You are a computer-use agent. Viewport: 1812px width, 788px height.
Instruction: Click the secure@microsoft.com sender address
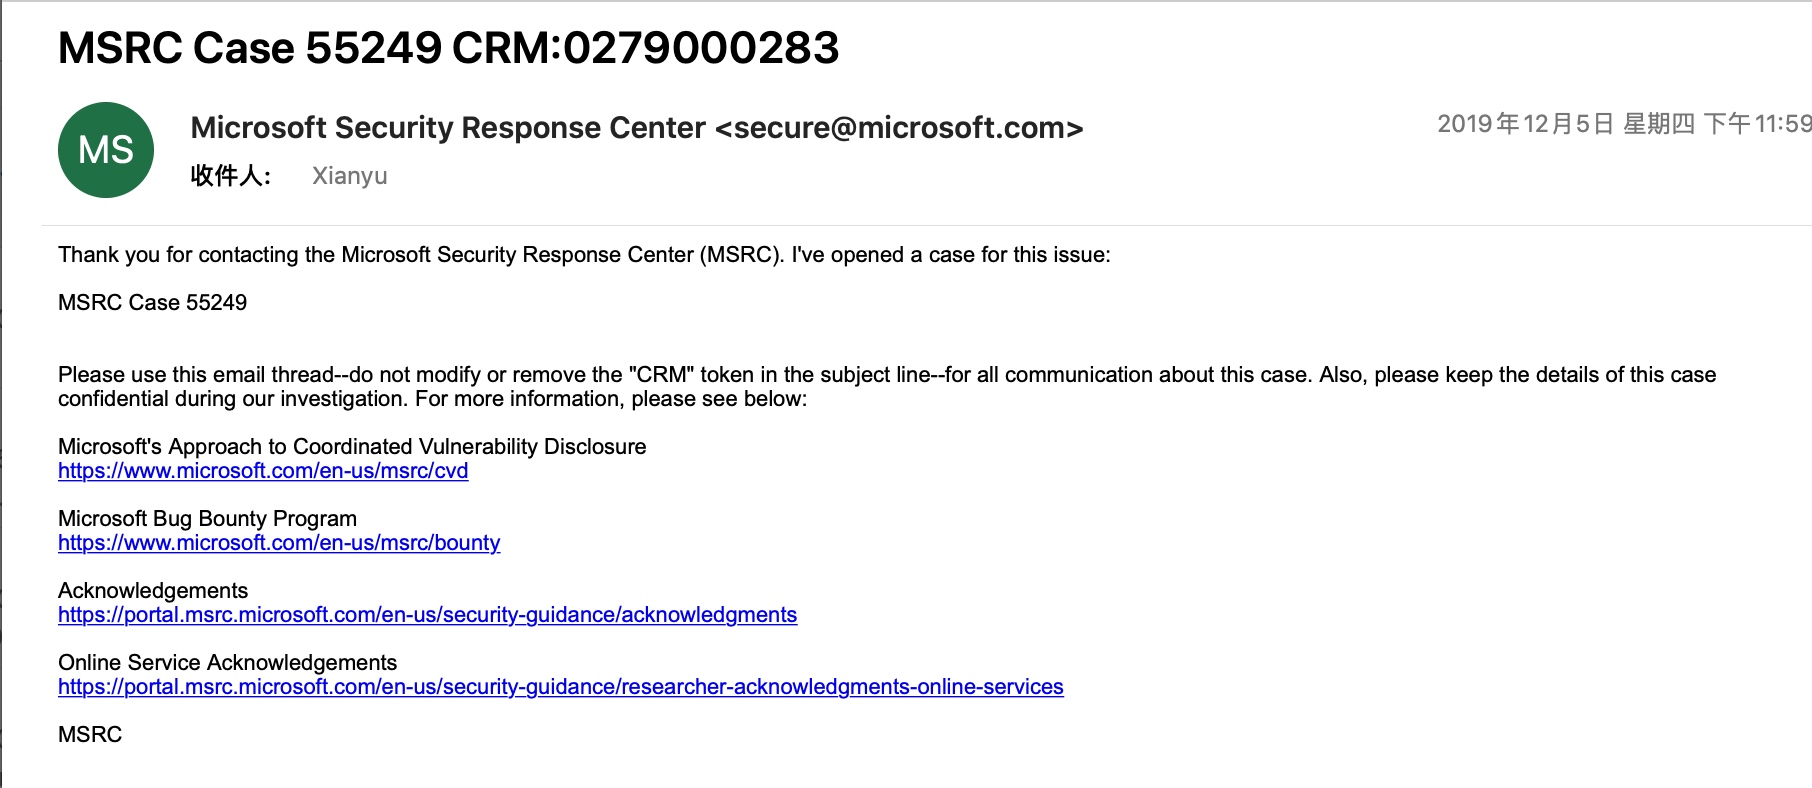coord(899,128)
